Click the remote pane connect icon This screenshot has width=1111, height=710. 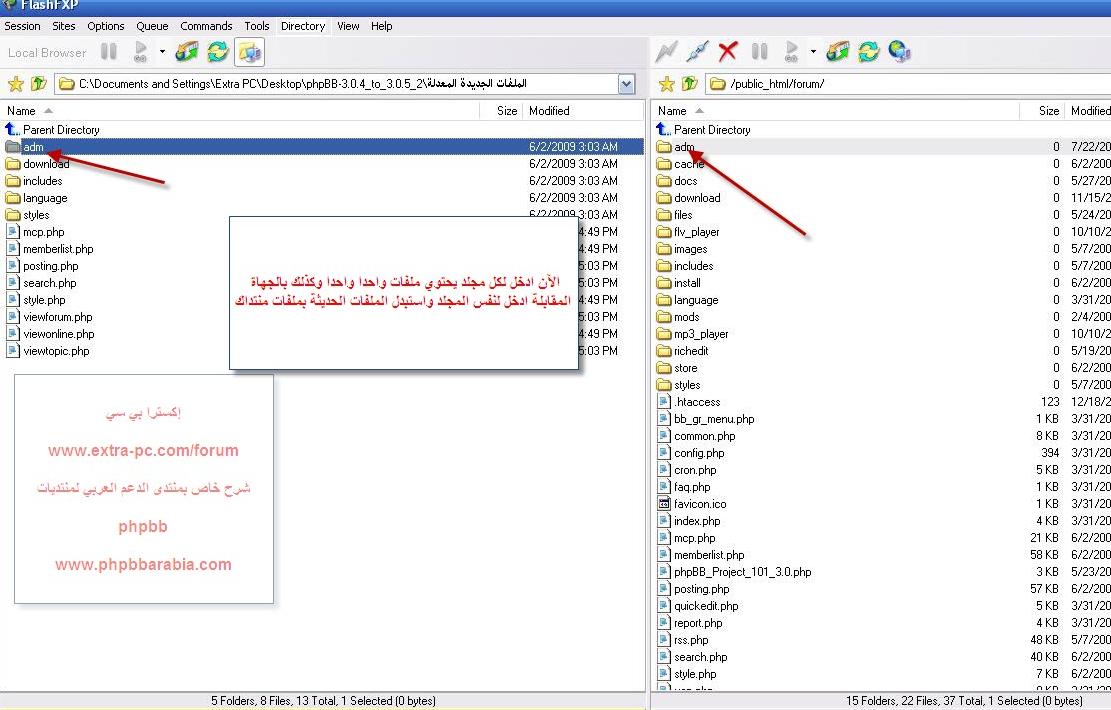point(666,52)
